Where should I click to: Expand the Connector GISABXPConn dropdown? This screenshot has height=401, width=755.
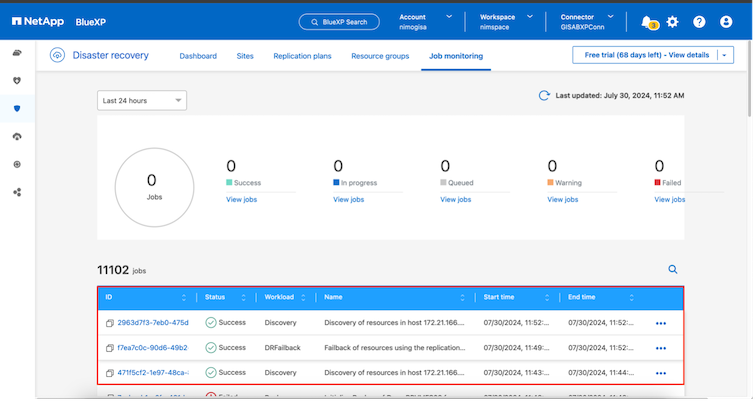[x=610, y=17]
